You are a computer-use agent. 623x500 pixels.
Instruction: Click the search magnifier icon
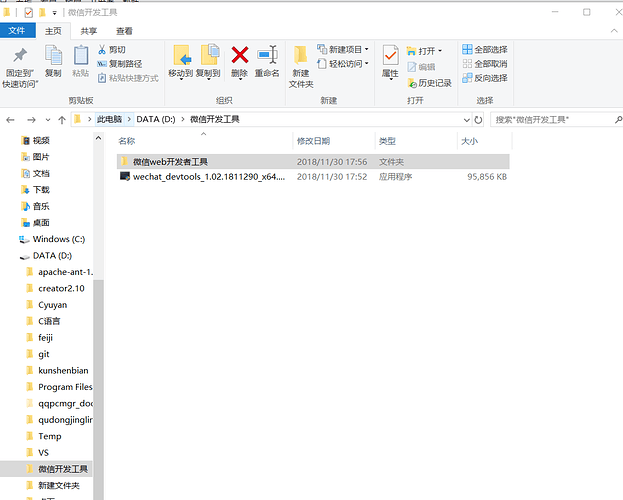618,120
